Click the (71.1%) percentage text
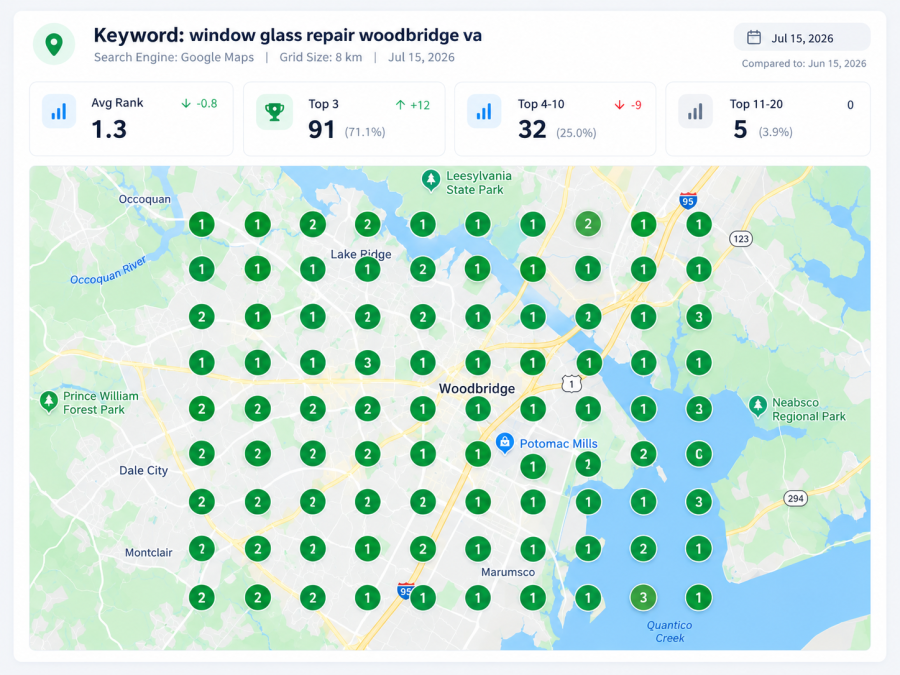Viewport: 900px width, 675px height. click(365, 132)
